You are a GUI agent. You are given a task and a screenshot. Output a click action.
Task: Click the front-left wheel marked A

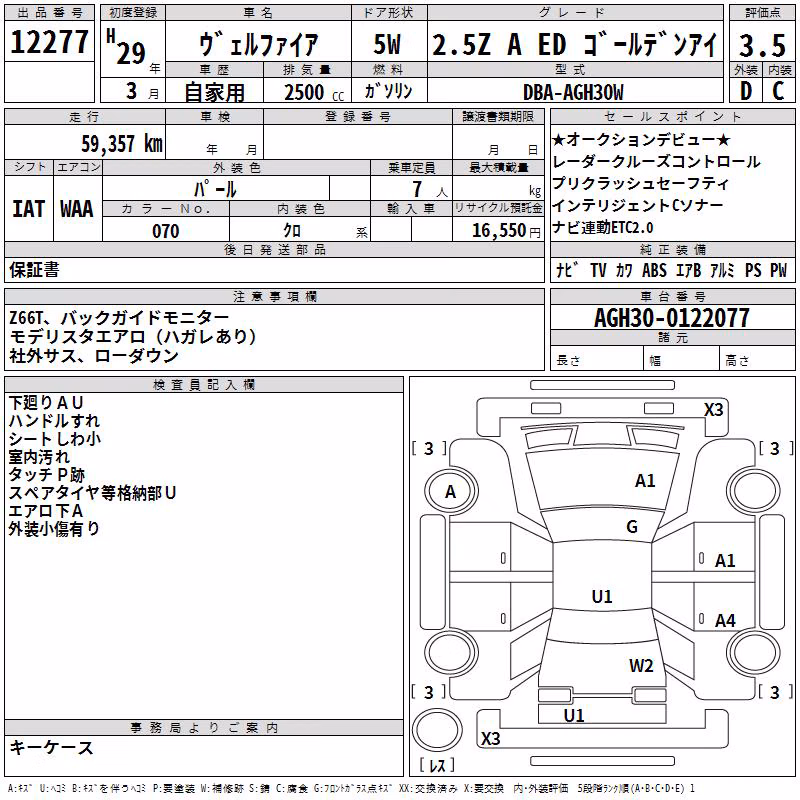coord(451,492)
